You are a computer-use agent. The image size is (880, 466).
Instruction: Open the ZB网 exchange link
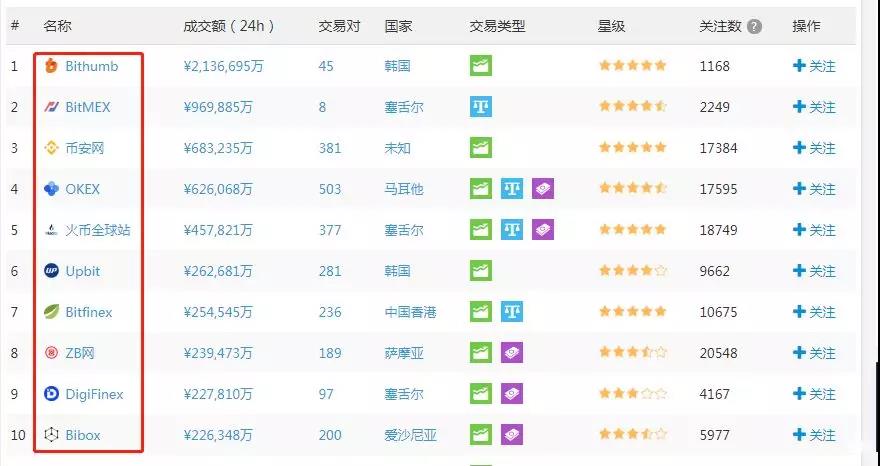coord(80,353)
